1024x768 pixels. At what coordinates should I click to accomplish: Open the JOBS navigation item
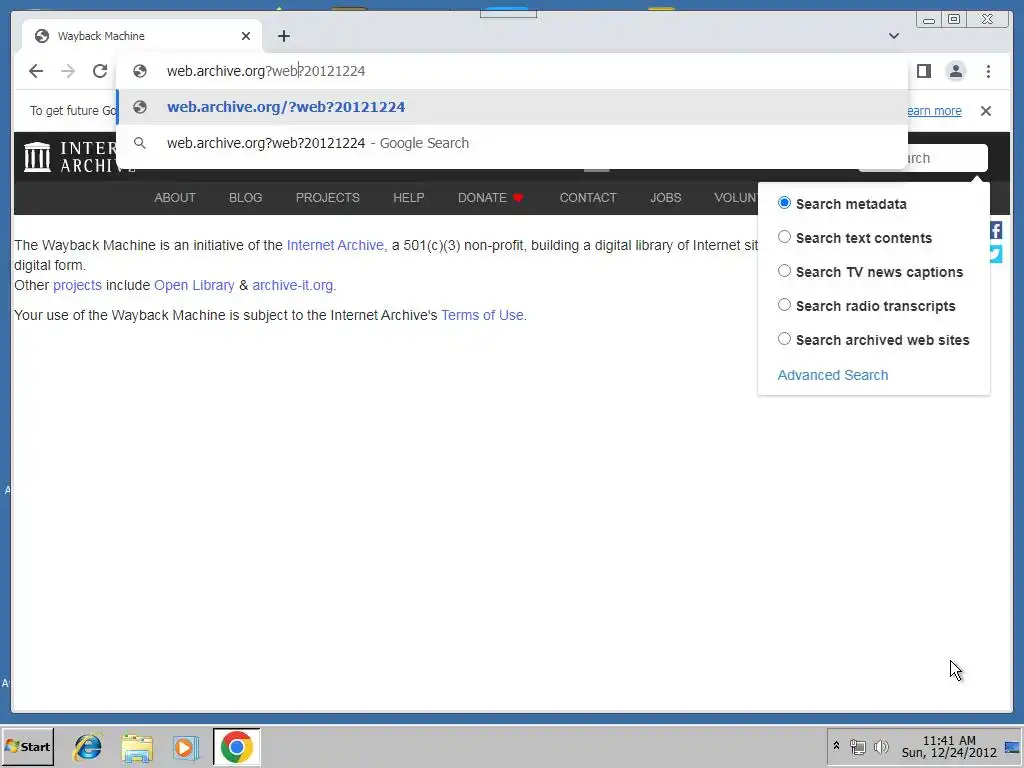point(665,198)
